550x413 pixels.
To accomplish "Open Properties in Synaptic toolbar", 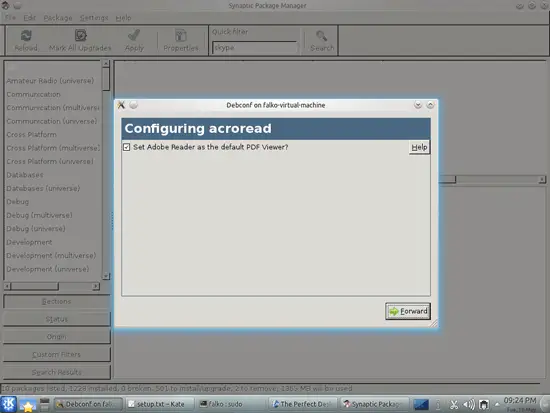I will click(181, 40).
